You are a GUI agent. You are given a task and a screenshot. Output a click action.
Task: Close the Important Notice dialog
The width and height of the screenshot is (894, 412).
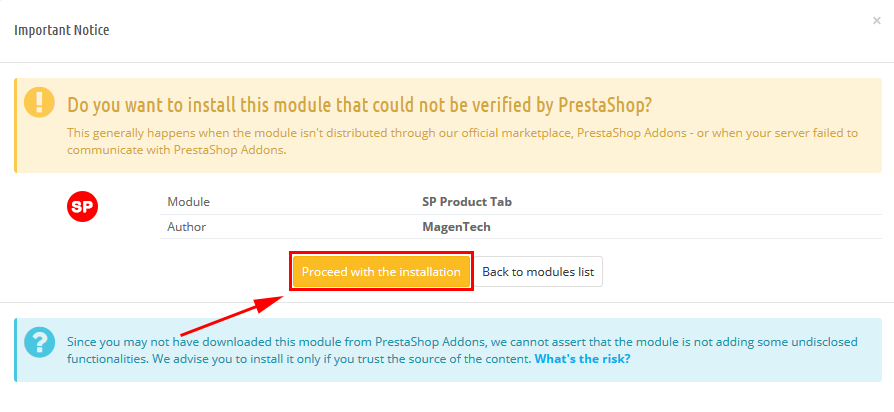(x=876, y=21)
